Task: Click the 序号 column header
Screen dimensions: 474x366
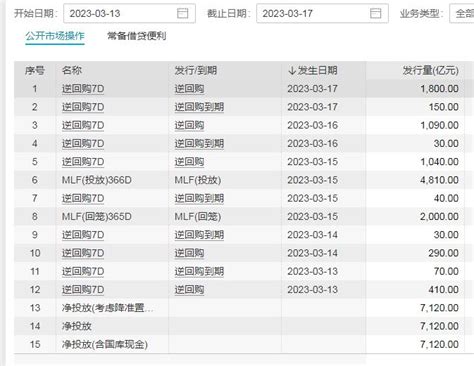Action: click(35, 70)
